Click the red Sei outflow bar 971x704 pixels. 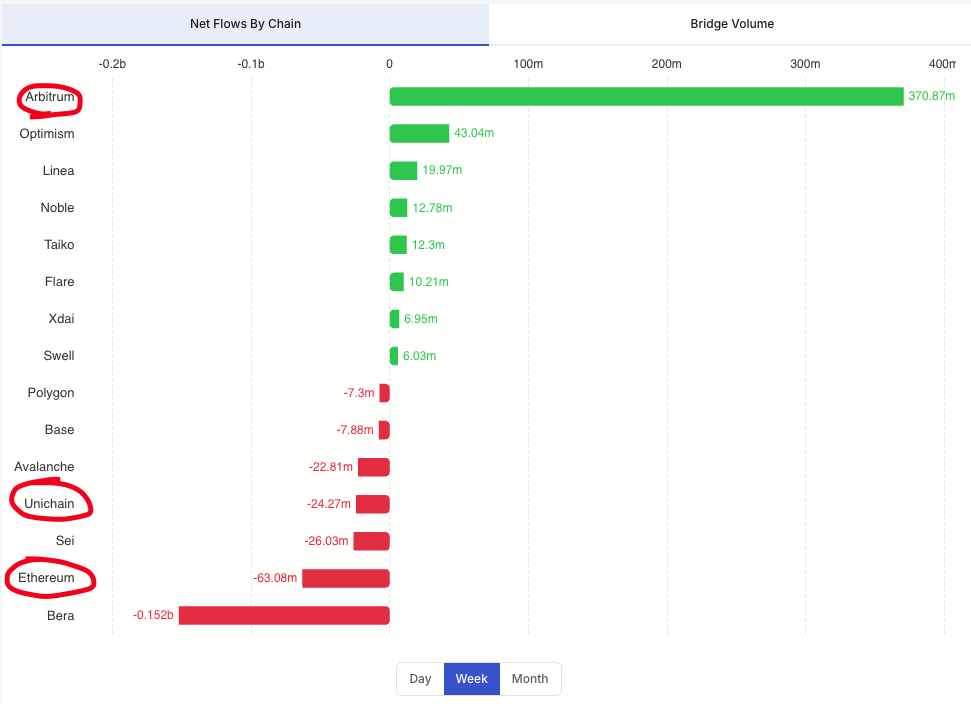tap(372, 541)
